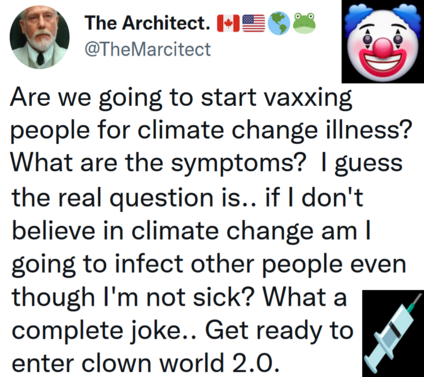
Task: Click the word "symptoms?" in the tweet
Action: (238, 165)
